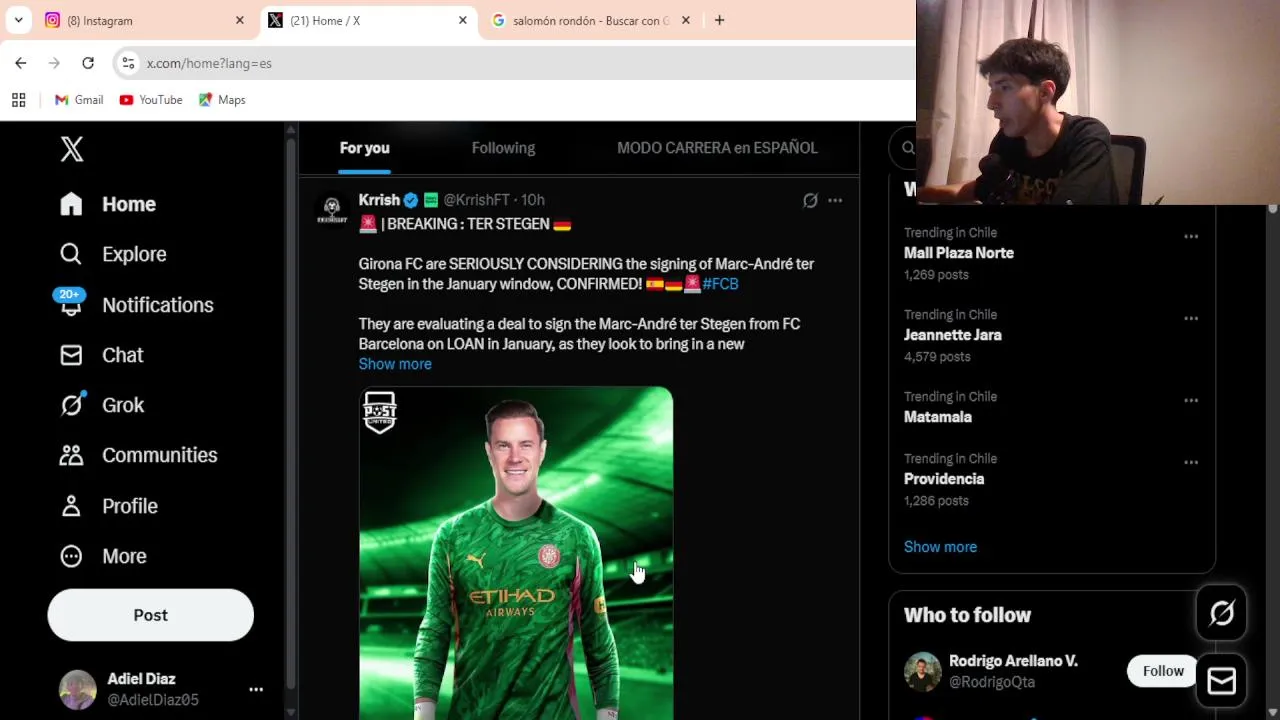Image resolution: width=1280 pixels, height=720 pixels.
Task: Open @KrrishFT handle
Action: tap(476, 200)
